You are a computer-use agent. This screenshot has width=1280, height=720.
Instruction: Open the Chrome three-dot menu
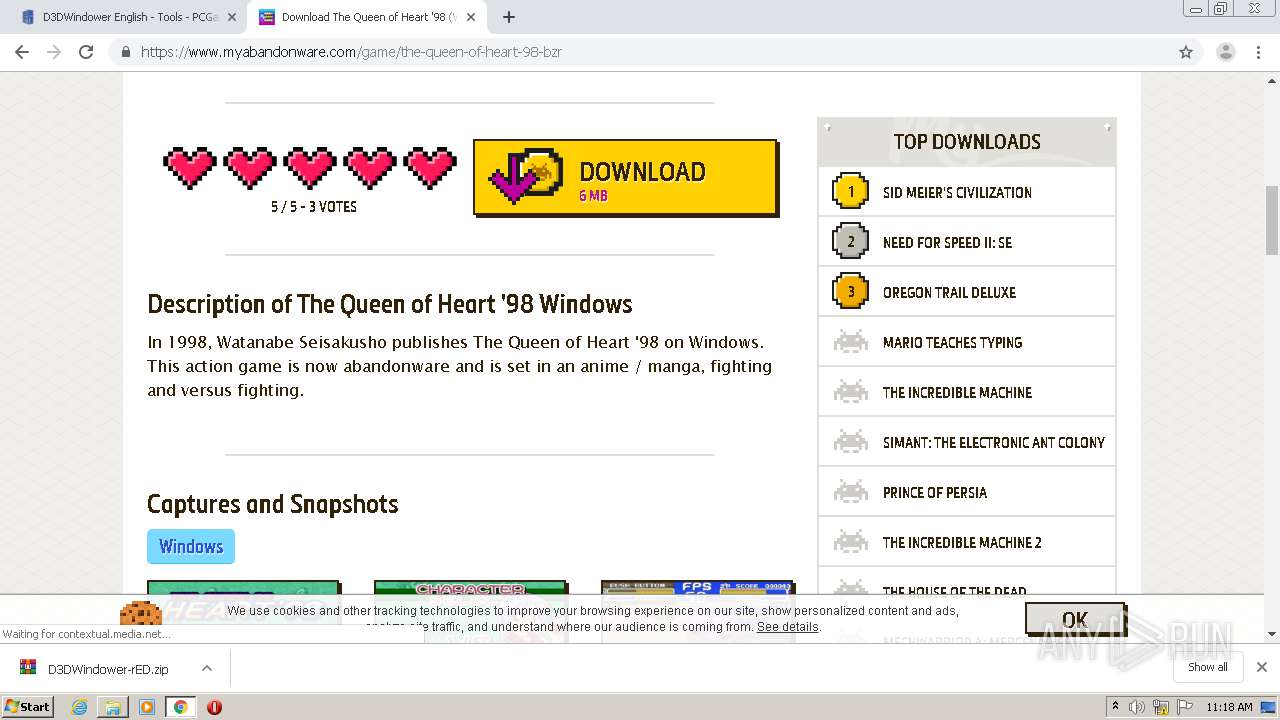click(1258, 52)
